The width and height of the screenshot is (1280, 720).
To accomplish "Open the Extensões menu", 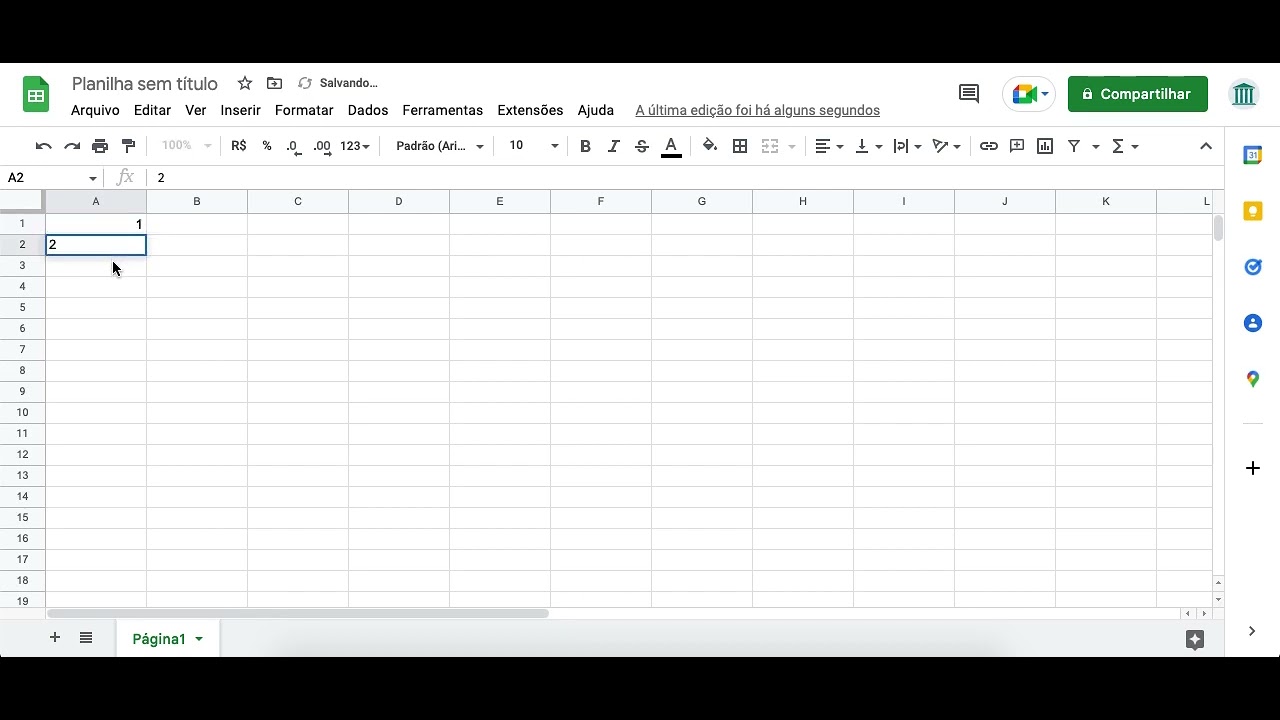I will click(530, 110).
